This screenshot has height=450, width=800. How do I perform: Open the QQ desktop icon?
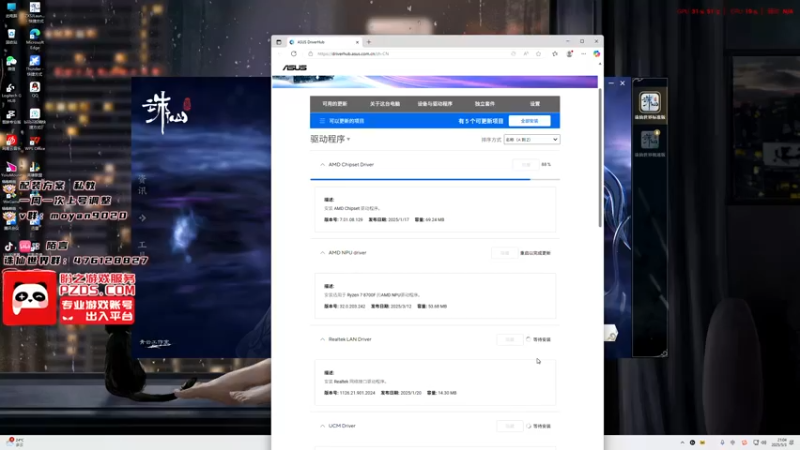(35, 89)
